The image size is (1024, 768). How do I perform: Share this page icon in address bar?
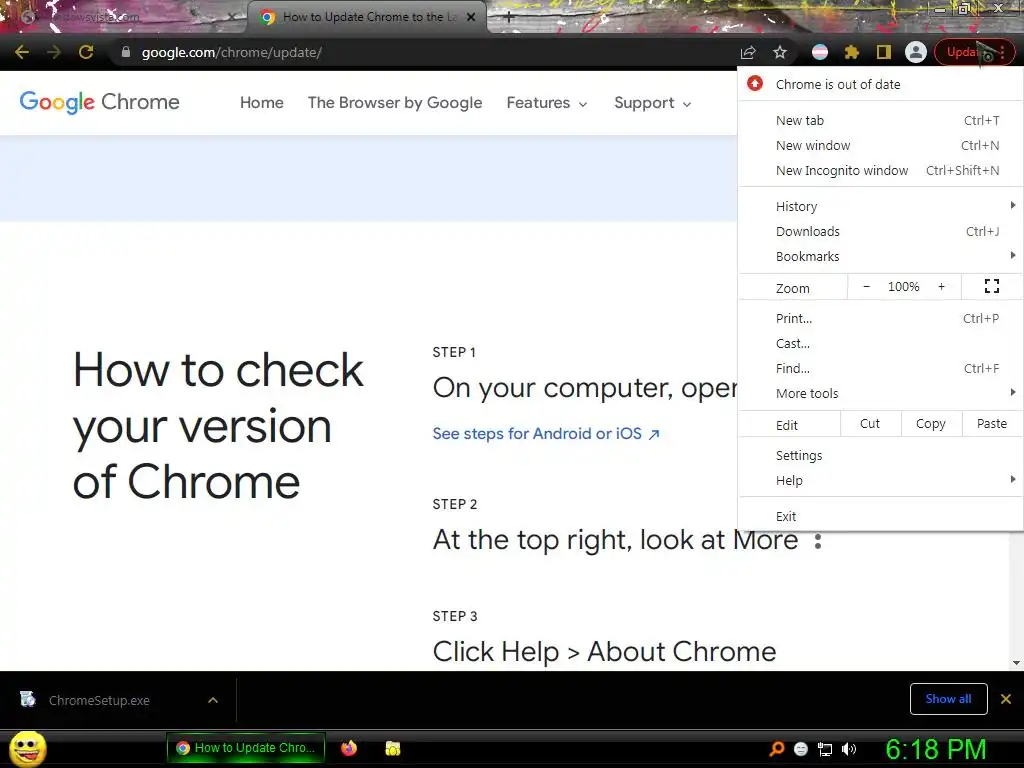(748, 52)
